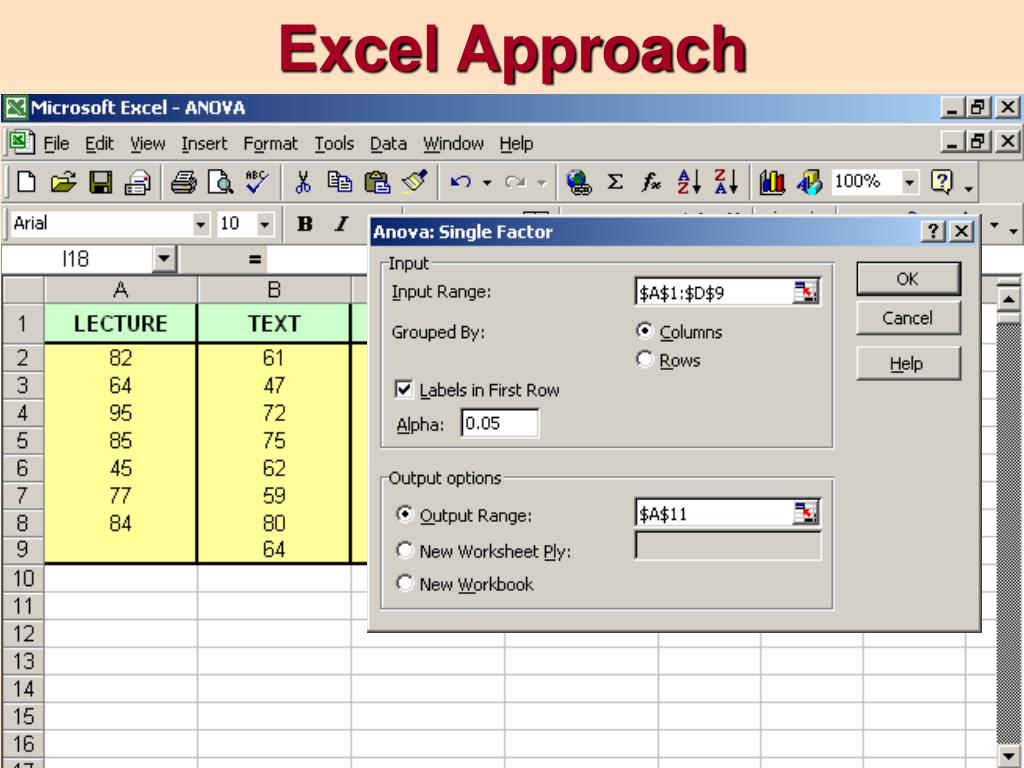1024x768 pixels.
Task: Click the AutoSum sigma icon
Action: (615, 182)
